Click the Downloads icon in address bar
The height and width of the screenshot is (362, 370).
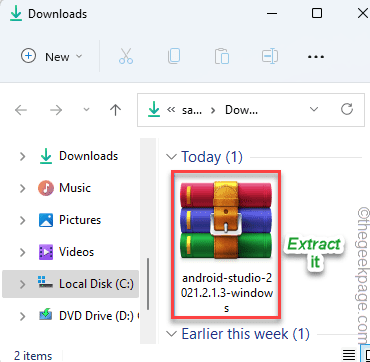(154, 109)
